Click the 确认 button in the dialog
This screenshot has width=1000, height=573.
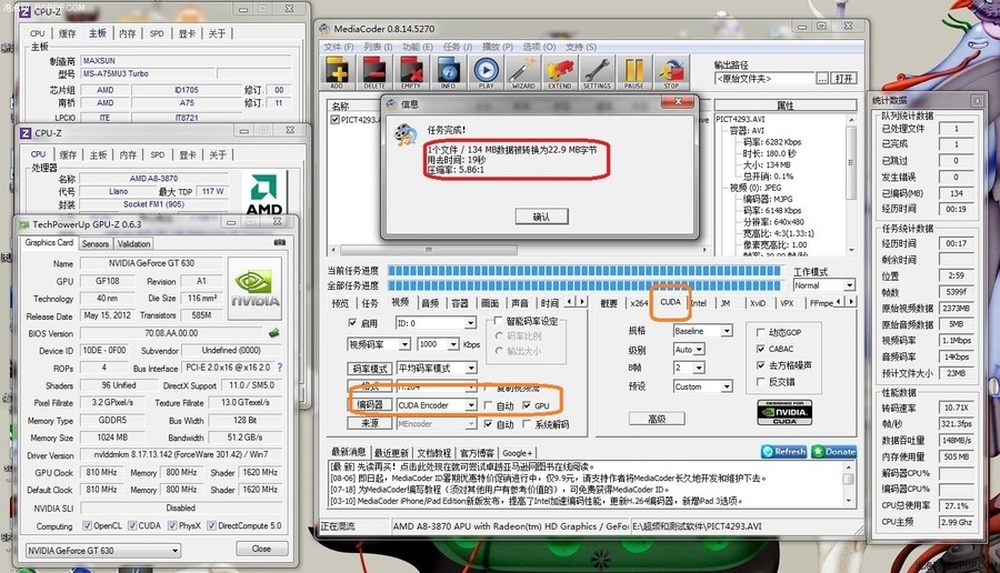click(x=541, y=217)
